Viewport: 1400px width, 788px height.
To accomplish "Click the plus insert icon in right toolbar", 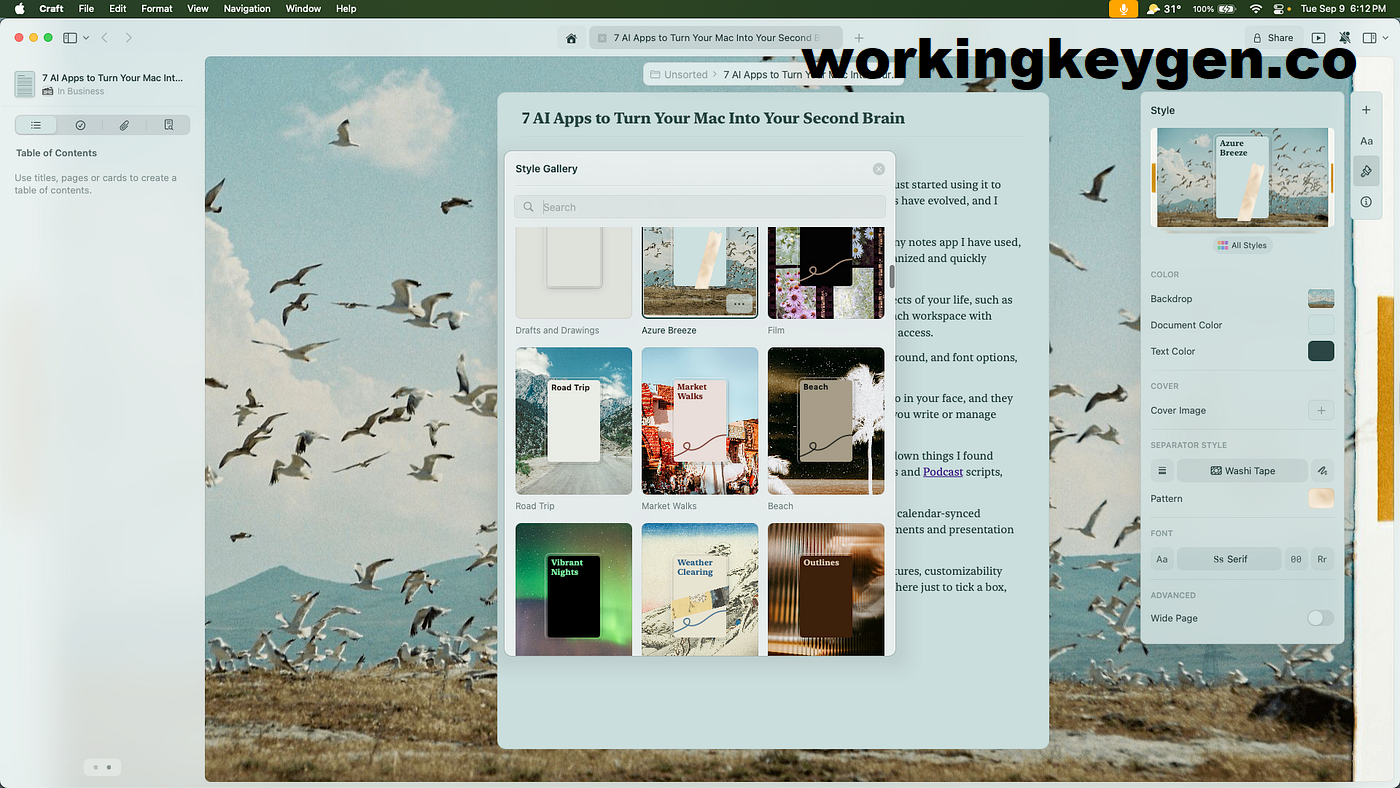I will pos(1366,110).
